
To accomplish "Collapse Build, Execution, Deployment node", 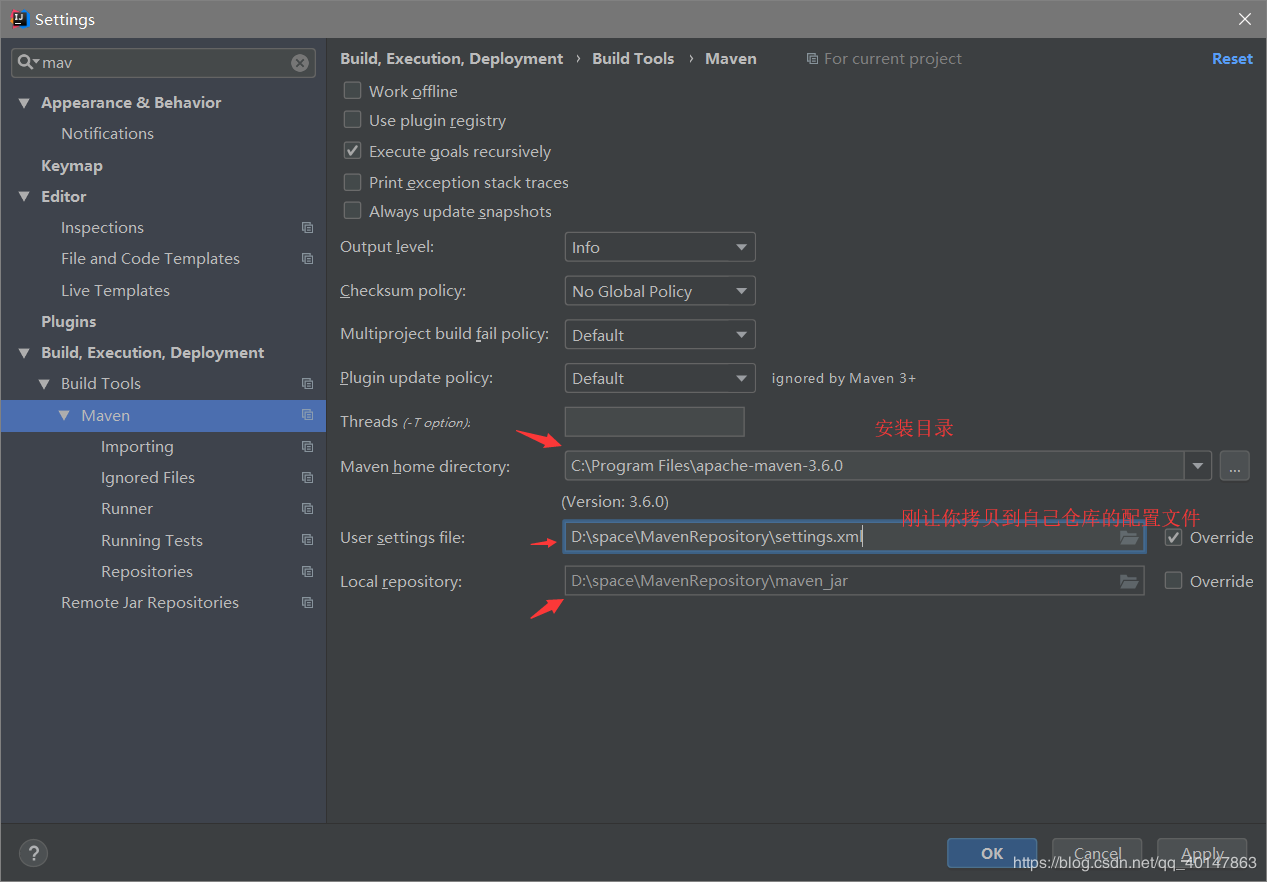I will click(24, 353).
